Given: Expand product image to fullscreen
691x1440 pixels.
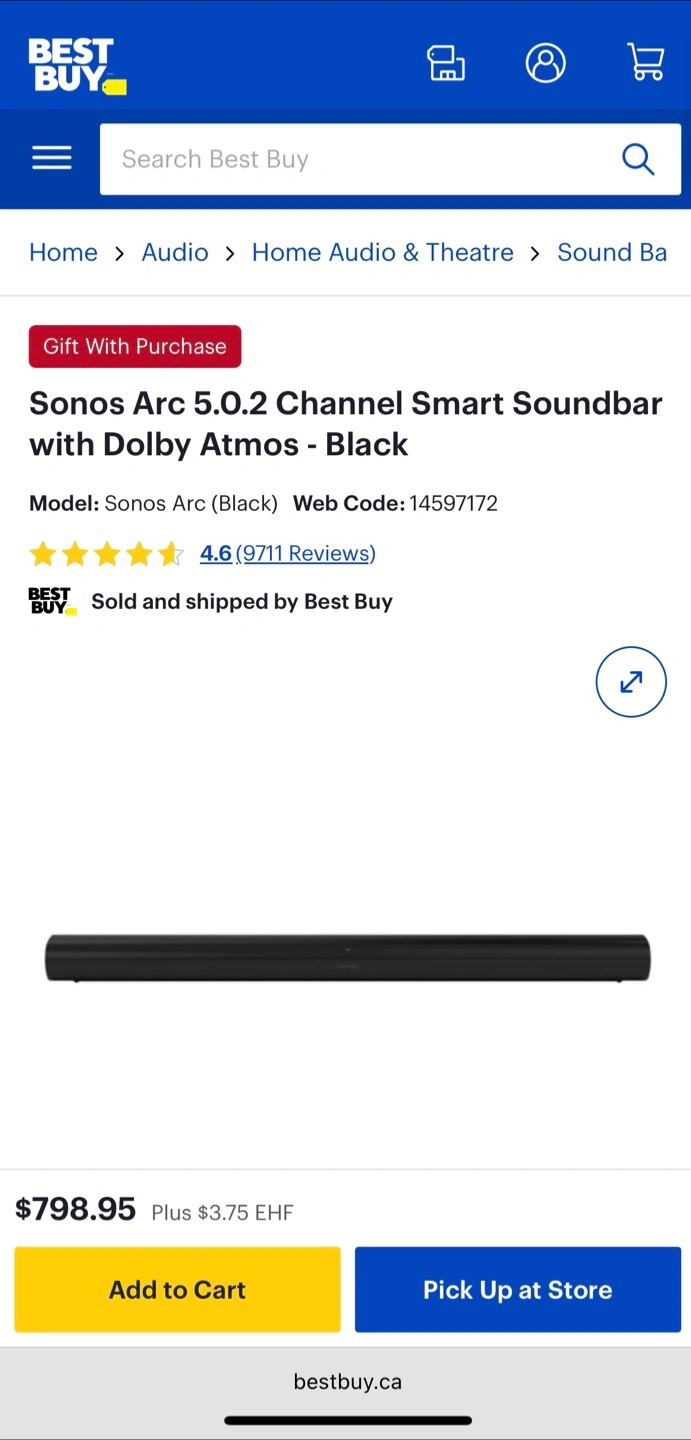Looking at the screenshot, I should tap(631, 682).
